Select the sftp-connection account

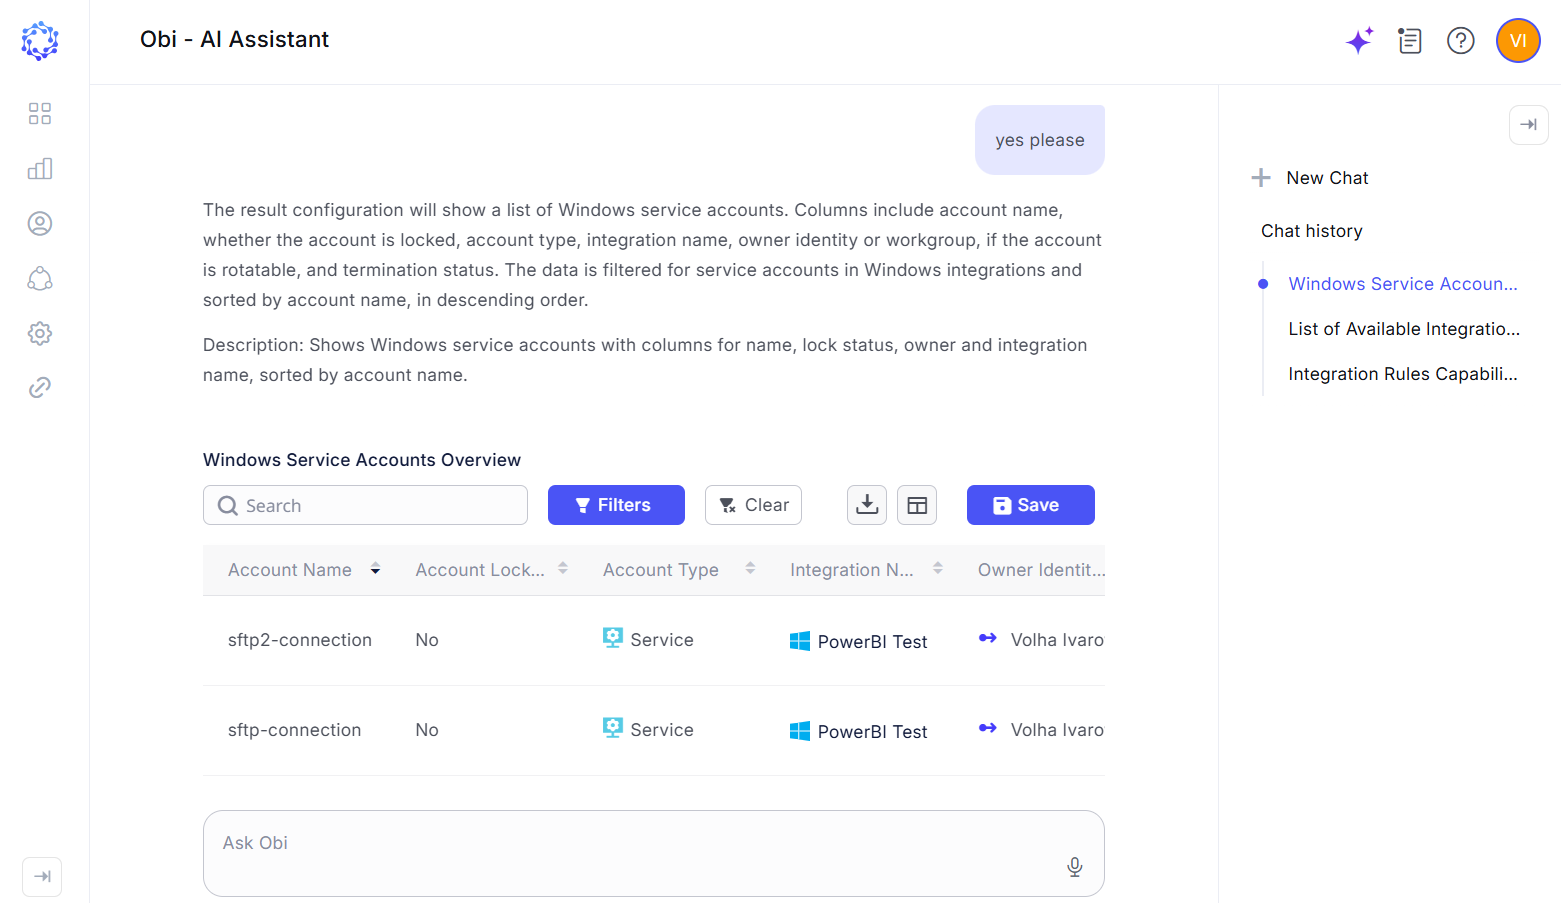click(x=295, y=730)
